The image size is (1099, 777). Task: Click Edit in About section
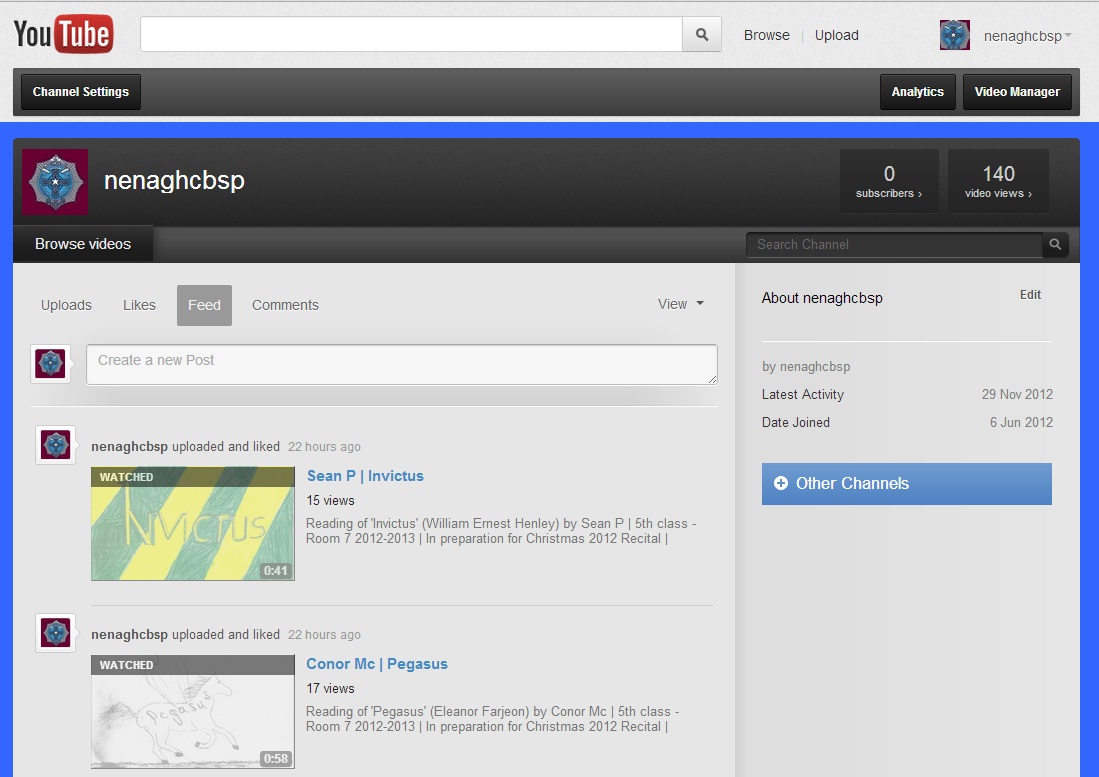(x=1030, y=295)
